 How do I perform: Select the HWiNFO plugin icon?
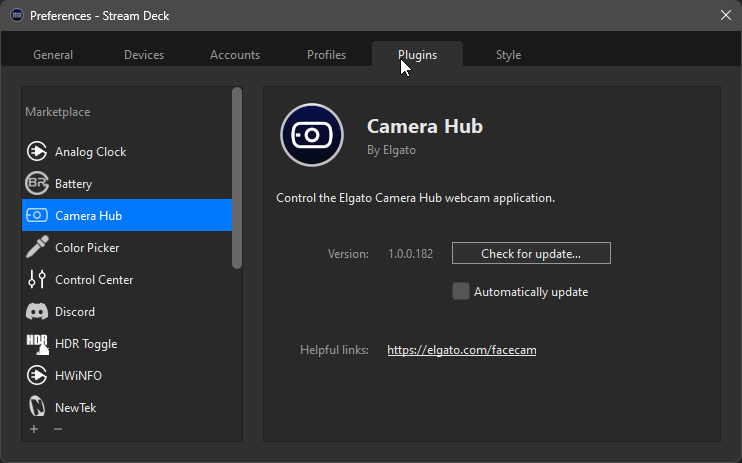[37, 375]
